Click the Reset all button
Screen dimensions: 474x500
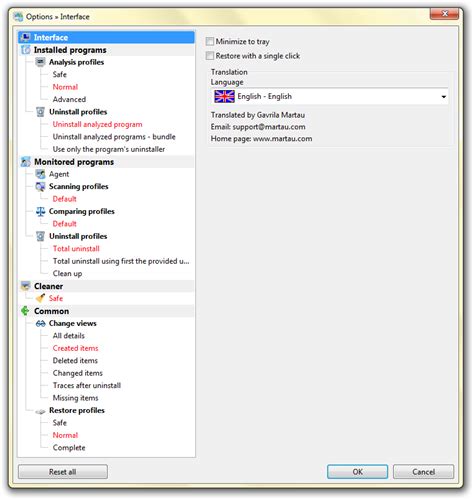coord(63,472)
